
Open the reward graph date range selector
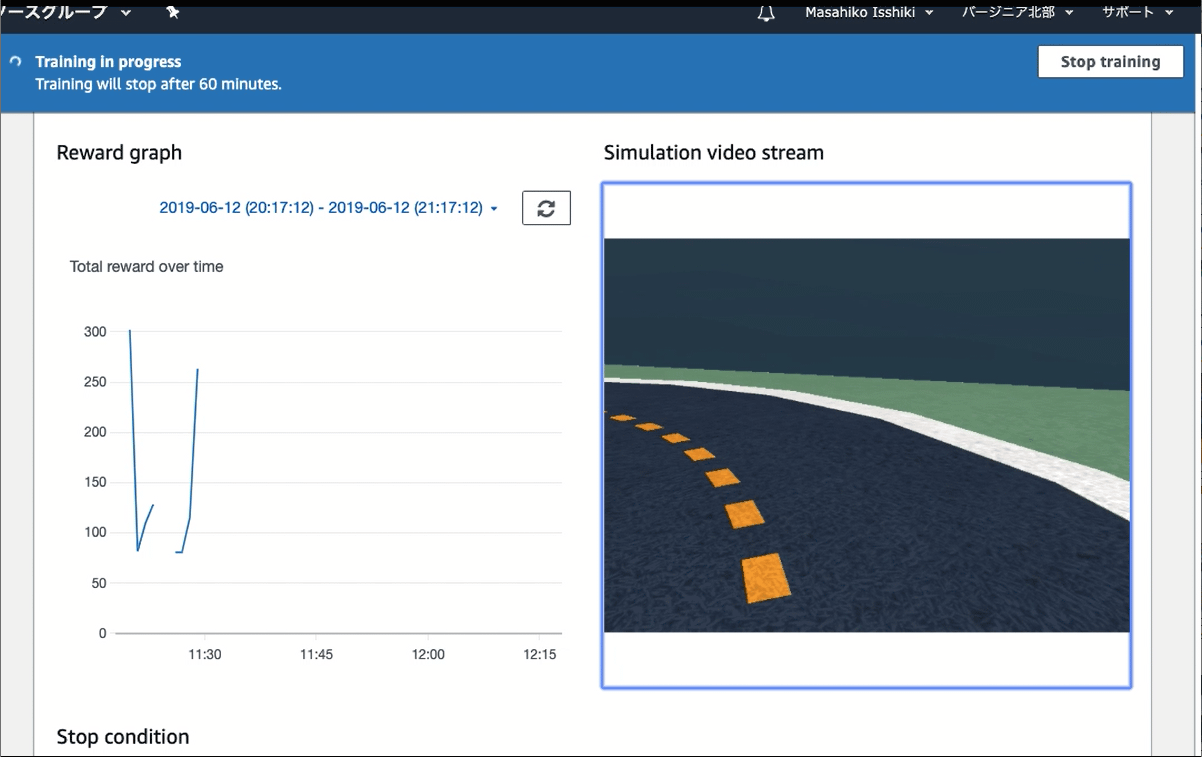click(x=325, y=208)
